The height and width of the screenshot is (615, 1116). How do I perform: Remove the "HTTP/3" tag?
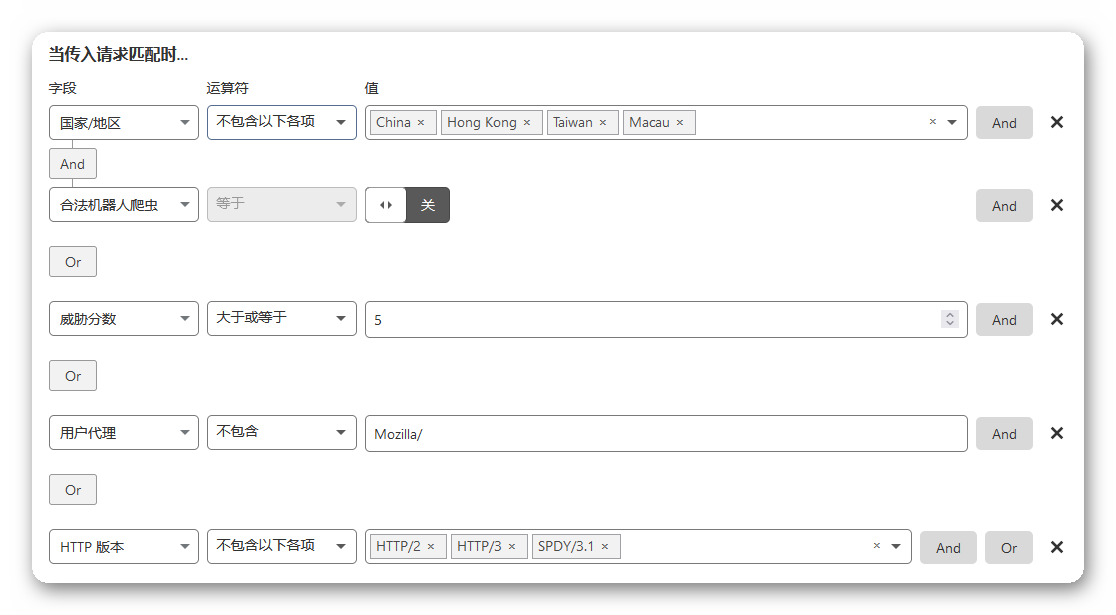pyautogui.click(x=513, y=546)
